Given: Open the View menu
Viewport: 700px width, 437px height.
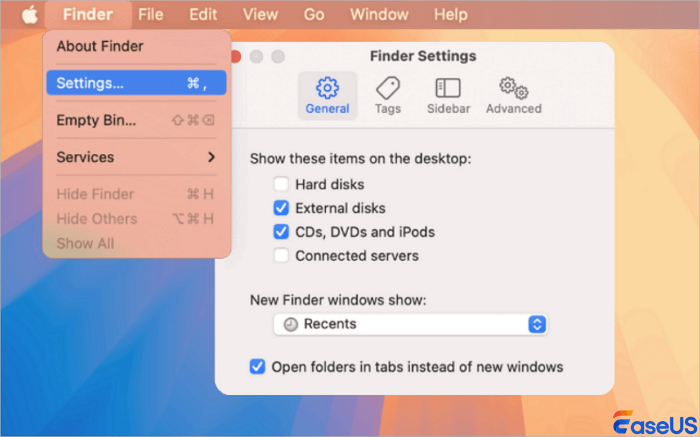Looking at the screenshot, I should tap(260, 14).
